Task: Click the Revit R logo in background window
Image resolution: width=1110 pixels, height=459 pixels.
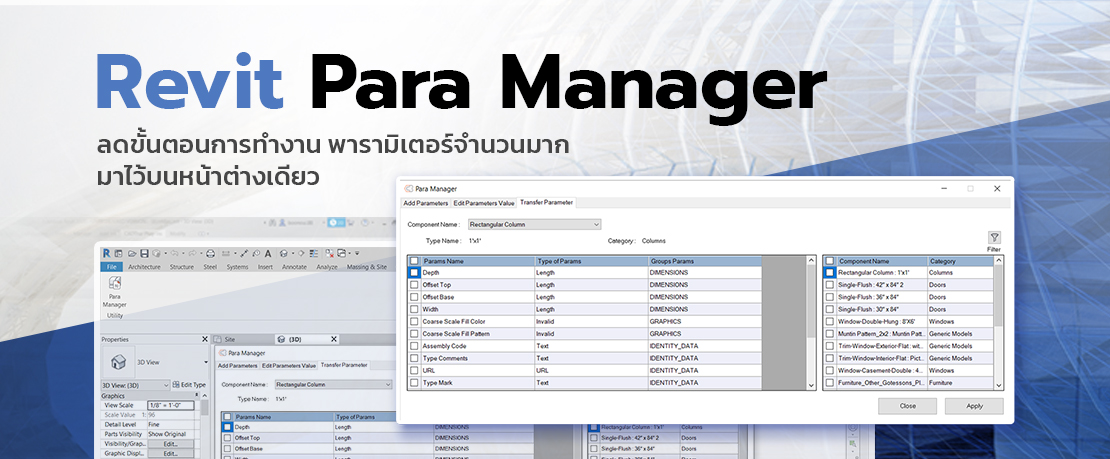Action: click(x=107, y=254)
